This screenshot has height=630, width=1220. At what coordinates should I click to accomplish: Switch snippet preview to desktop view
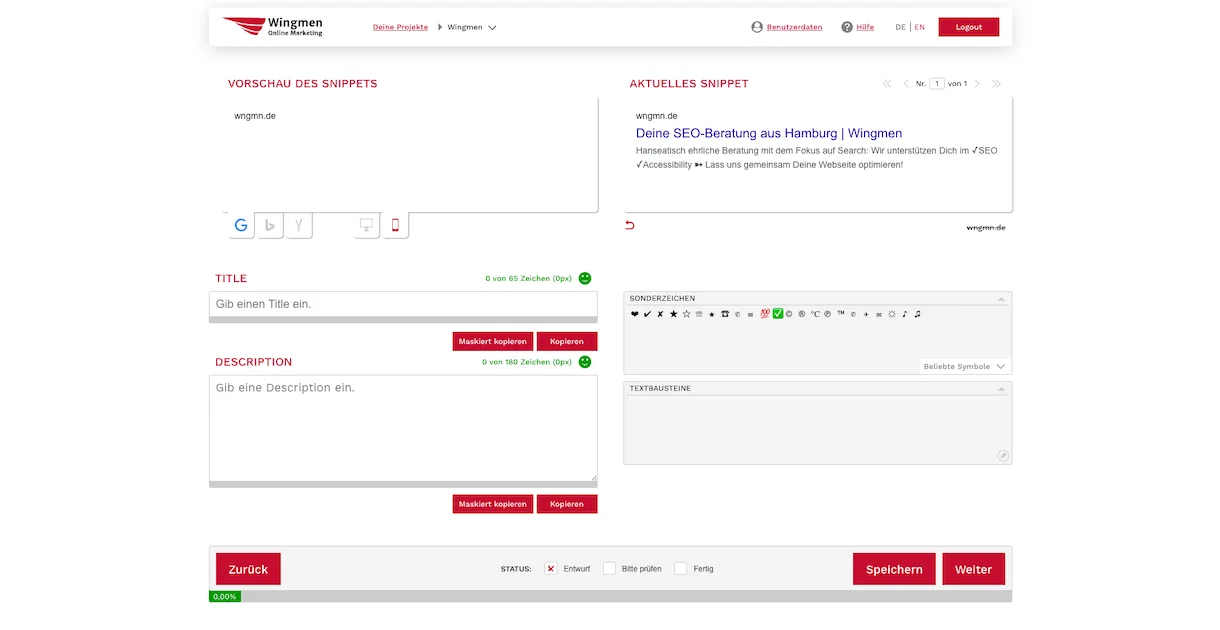pos(365,225)
